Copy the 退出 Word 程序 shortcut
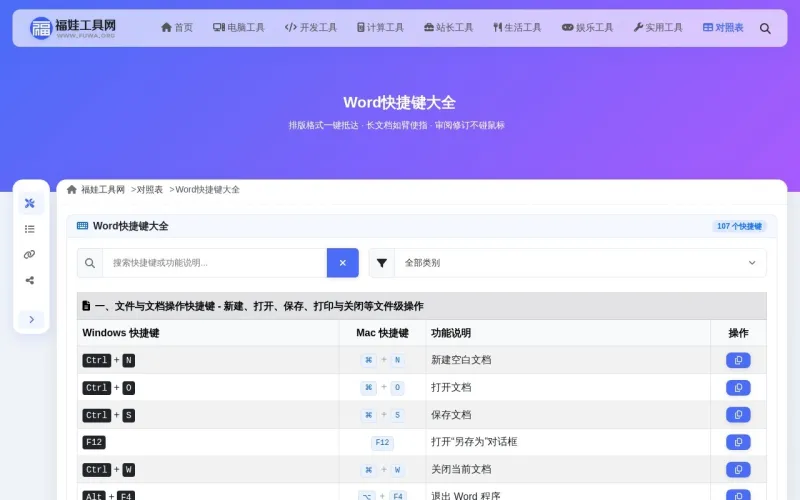This screenshot has width=800, height=500. (x=738, y=495)
